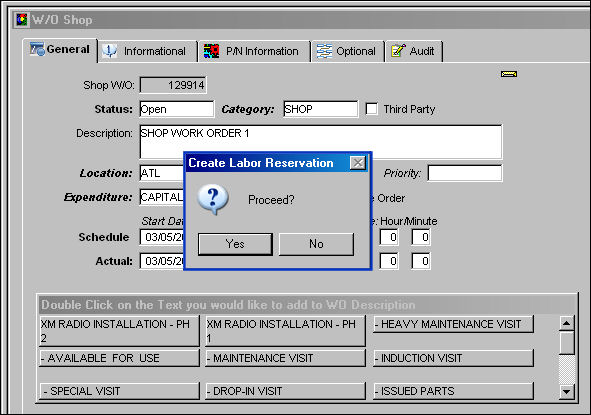Open the Audit tab
Viewport: 591px width, 415px height.
click(413, 51)
